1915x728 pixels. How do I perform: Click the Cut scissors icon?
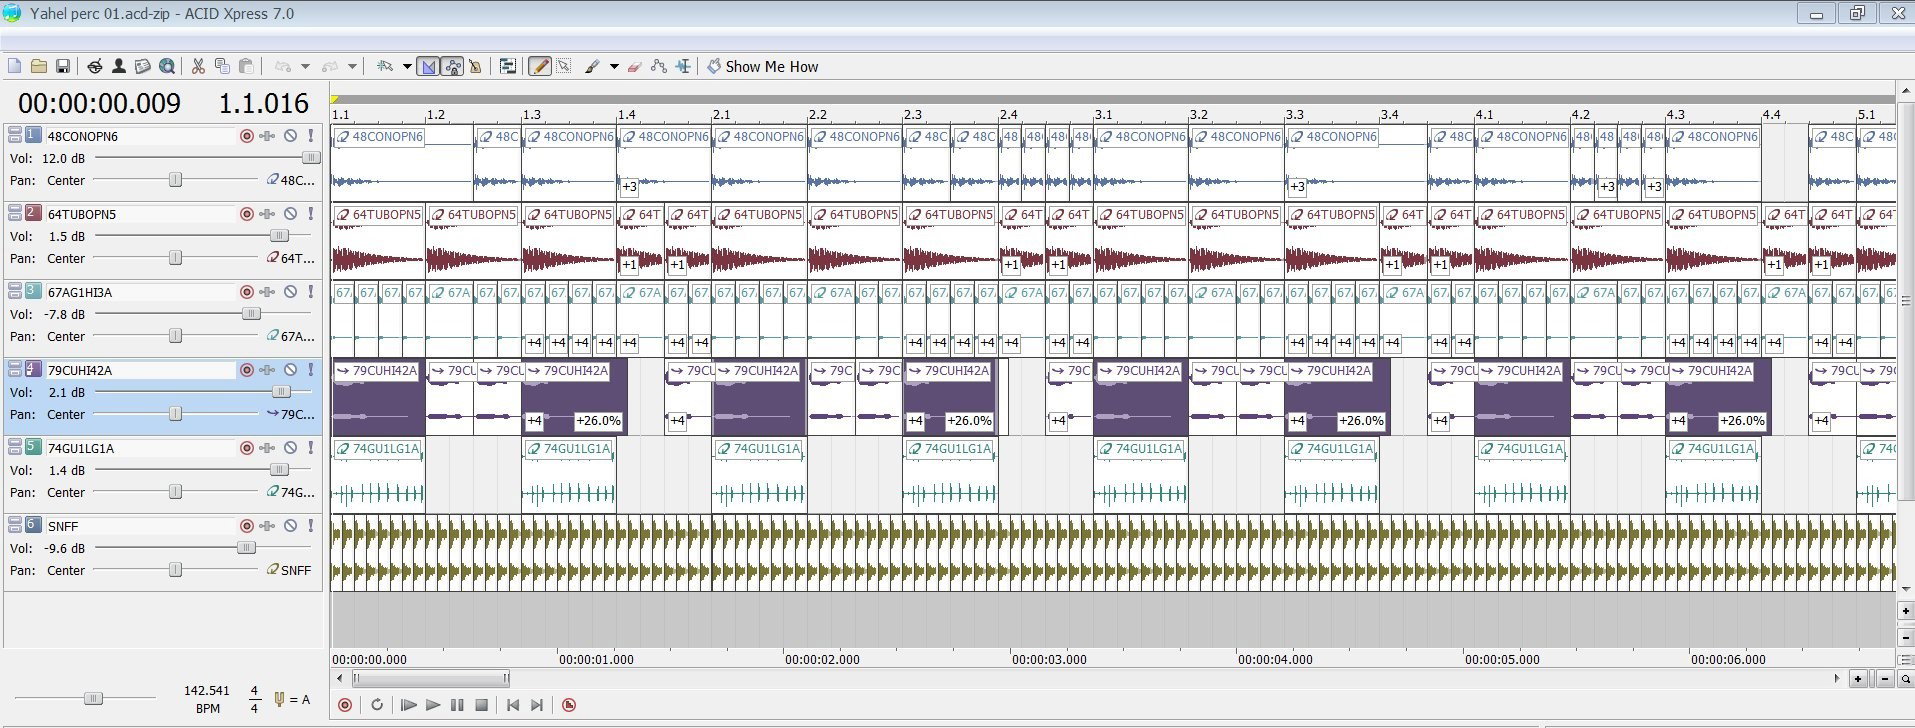click(198, 66)
